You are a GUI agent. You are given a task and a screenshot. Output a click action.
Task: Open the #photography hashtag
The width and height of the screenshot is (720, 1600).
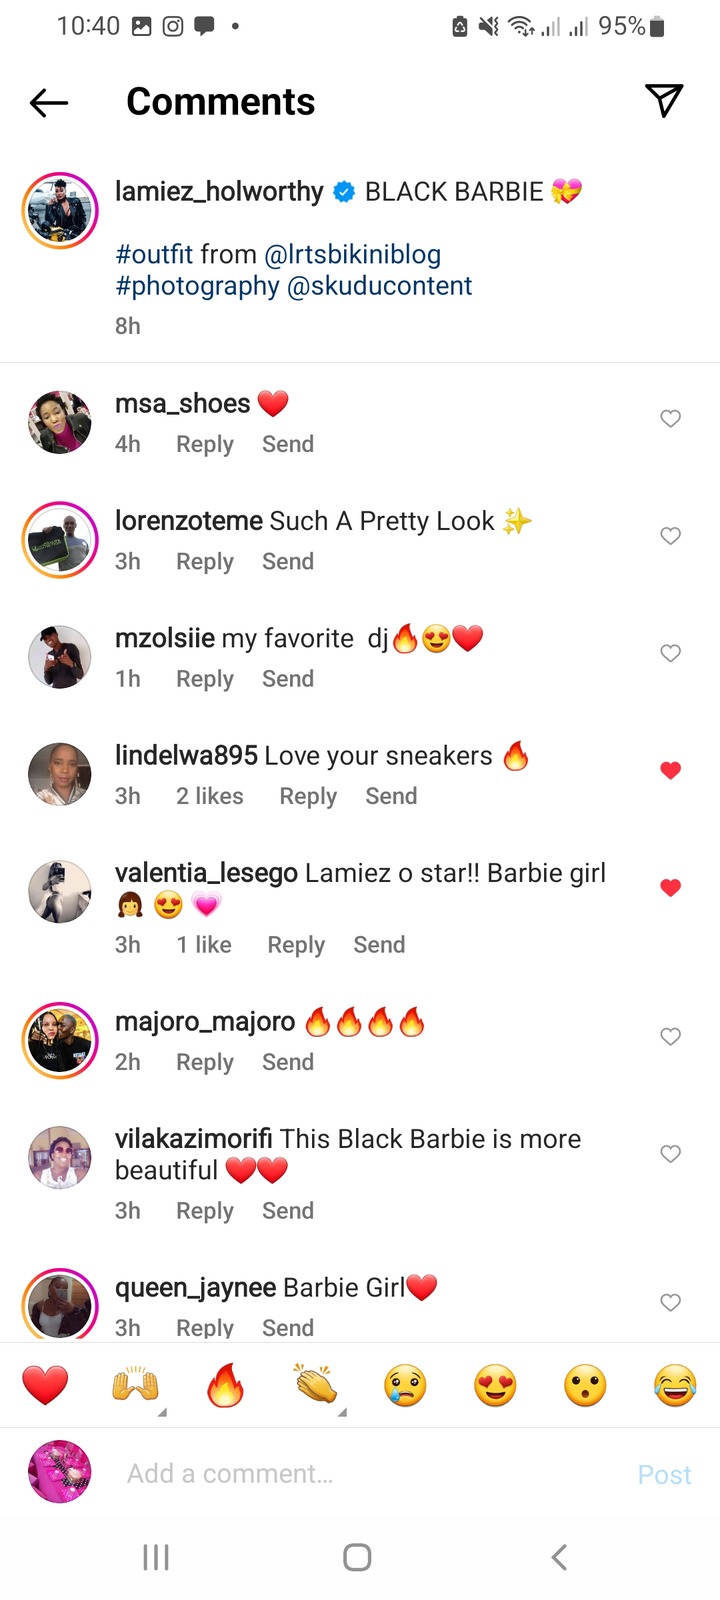click(197, 286)
